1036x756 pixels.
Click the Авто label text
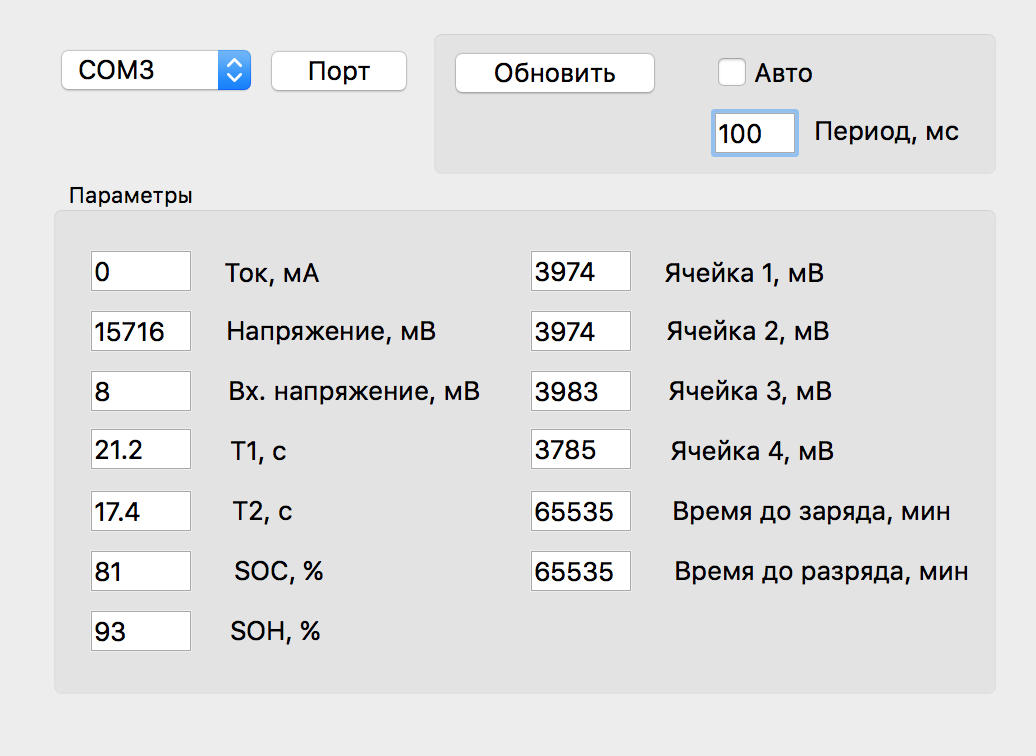783,73
